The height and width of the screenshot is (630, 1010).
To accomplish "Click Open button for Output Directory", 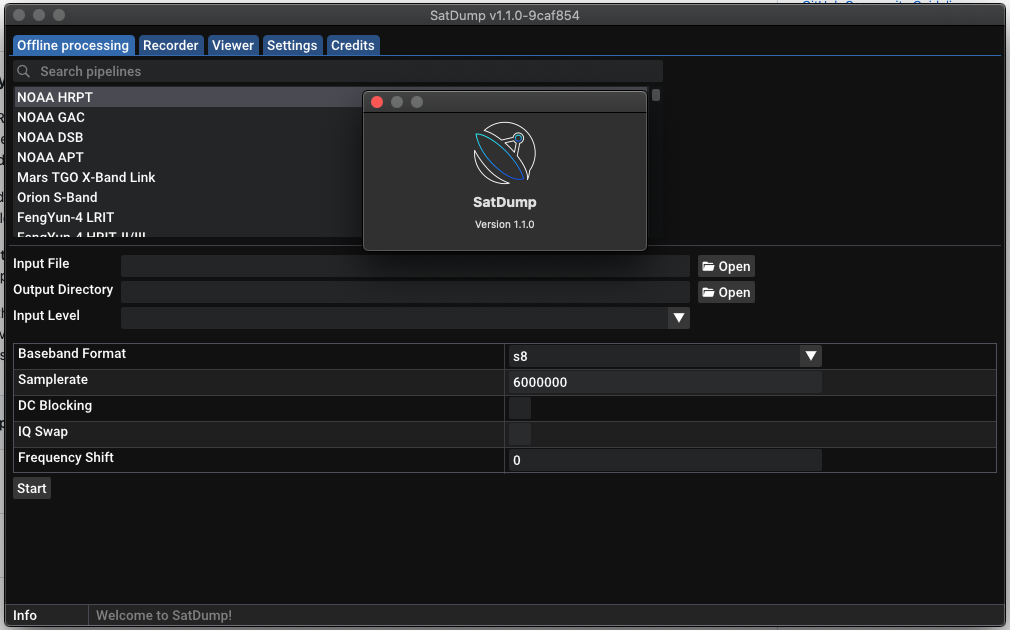I will pyautogui.click(x=726, y=292).
